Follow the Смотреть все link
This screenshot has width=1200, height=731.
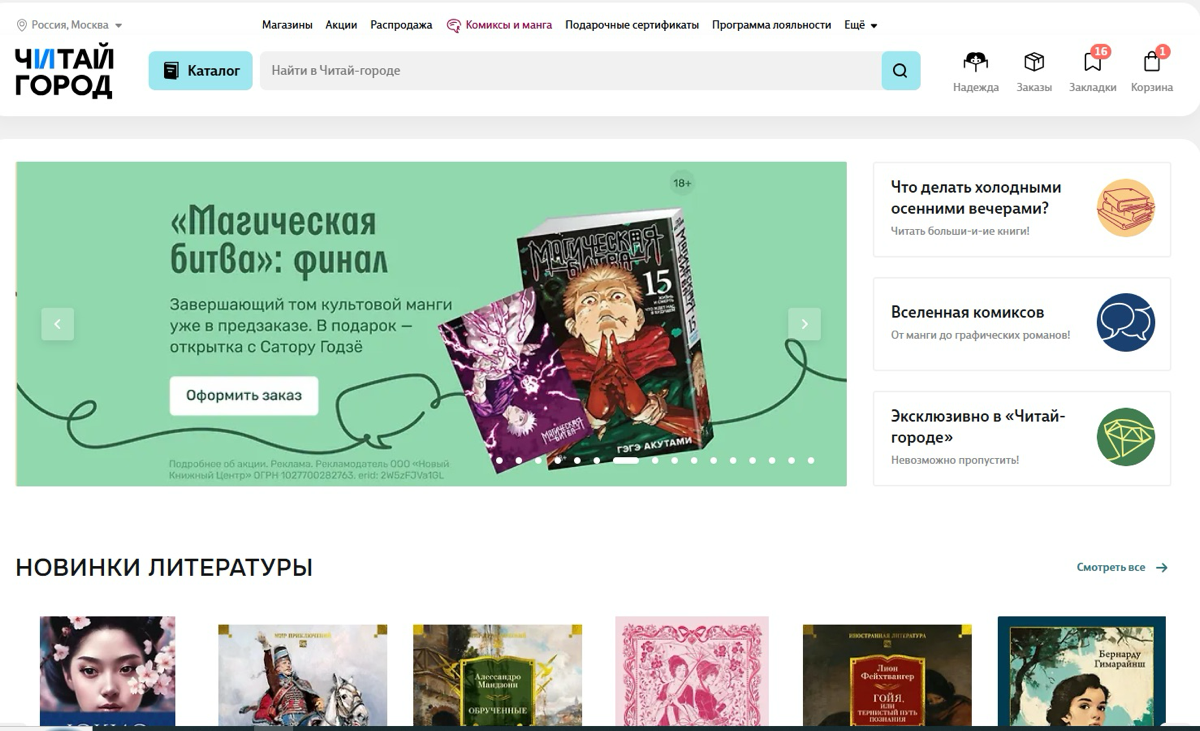1111,568
